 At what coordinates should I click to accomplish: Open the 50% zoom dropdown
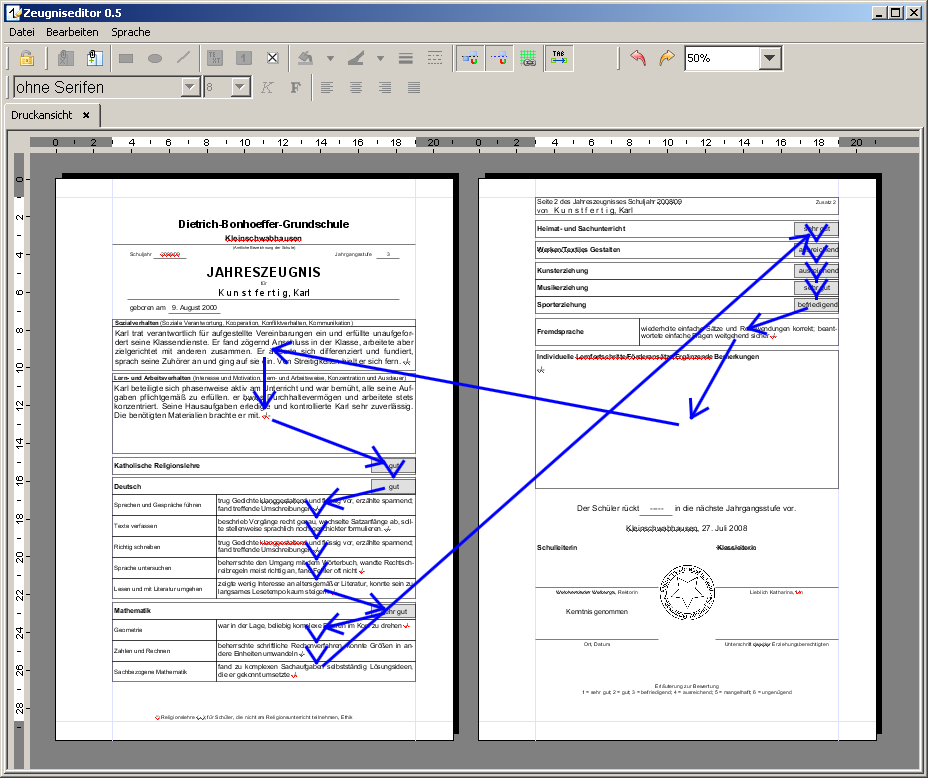tap(769, 58)
